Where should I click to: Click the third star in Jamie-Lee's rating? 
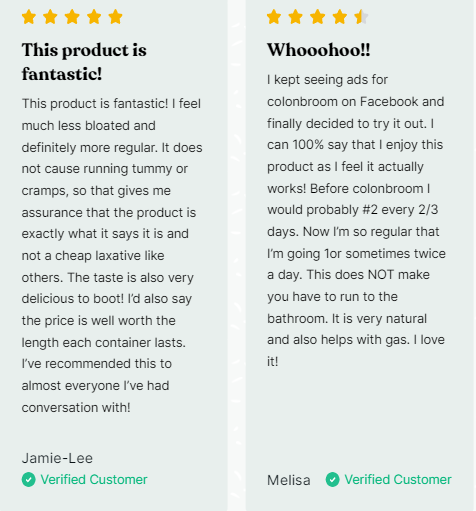(72, 17)
